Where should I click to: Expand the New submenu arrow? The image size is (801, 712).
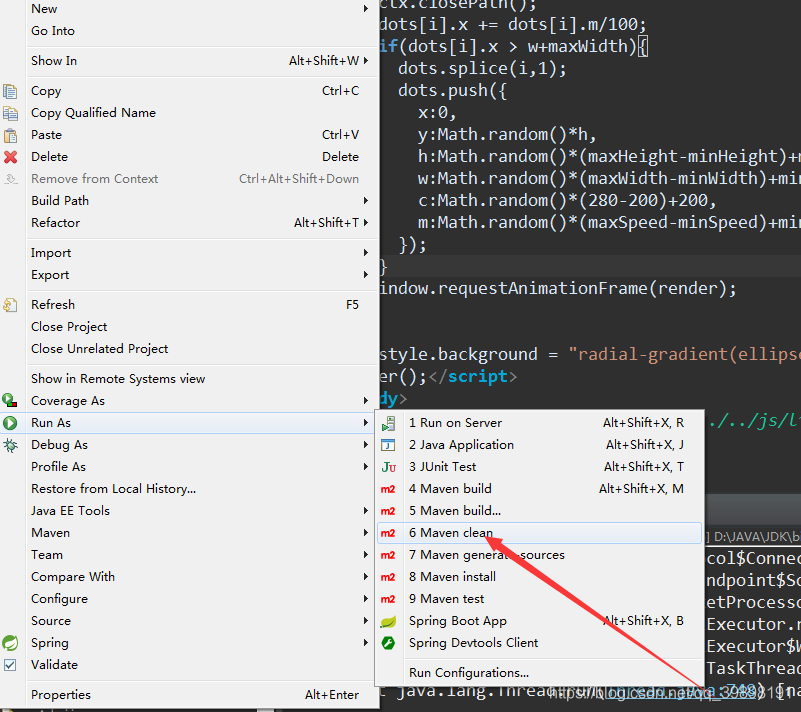point(366,9)
